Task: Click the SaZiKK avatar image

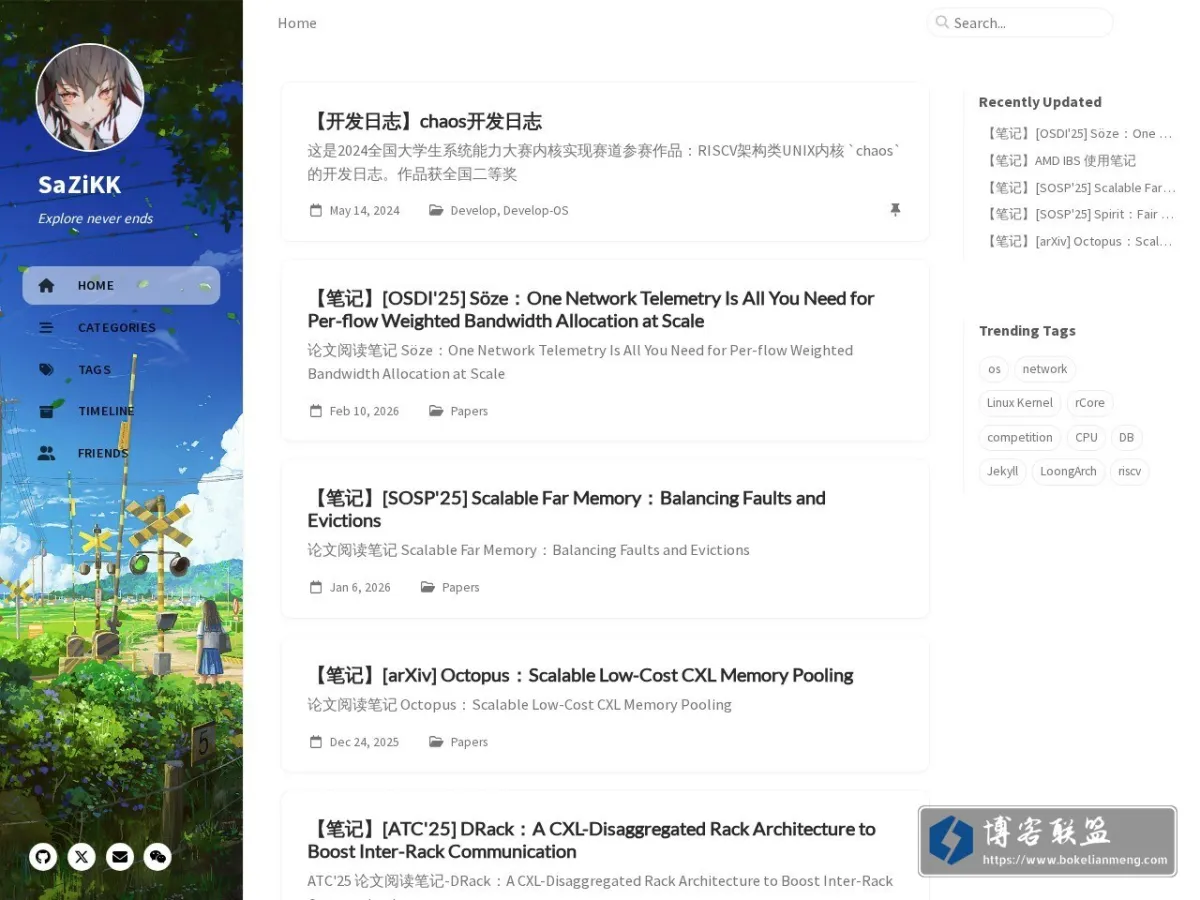Action: pos(90,98)
